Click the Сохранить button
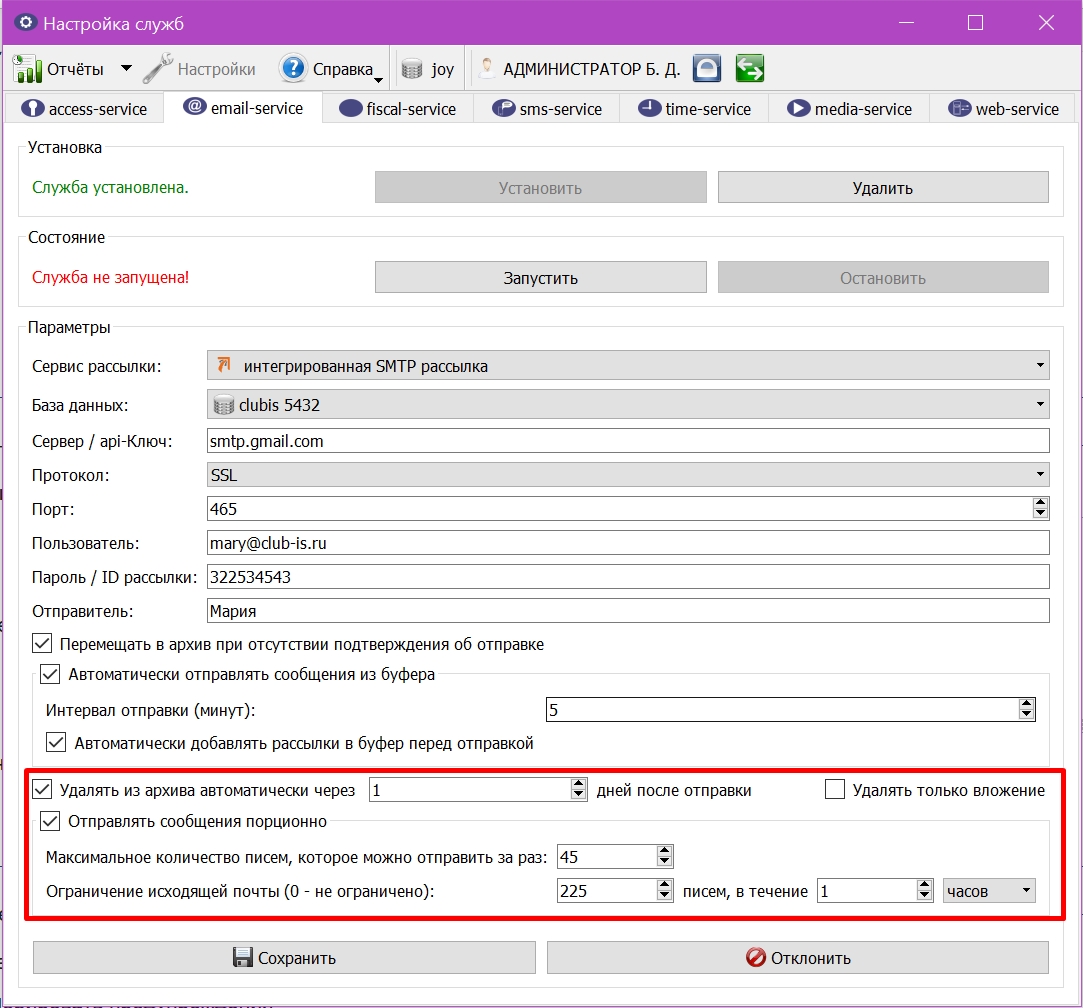1083x1008 pixels. tap(285, 958)
